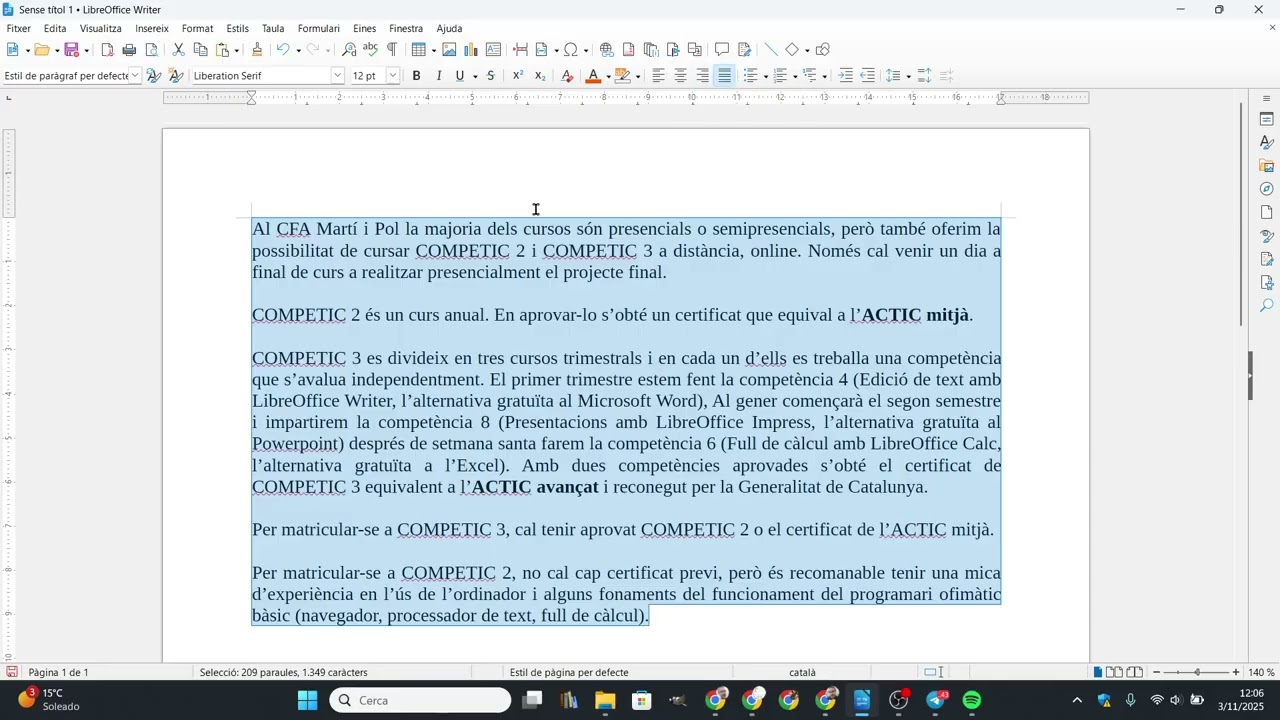Click the Print icon

pyautogui.click(x=129, y=50)
